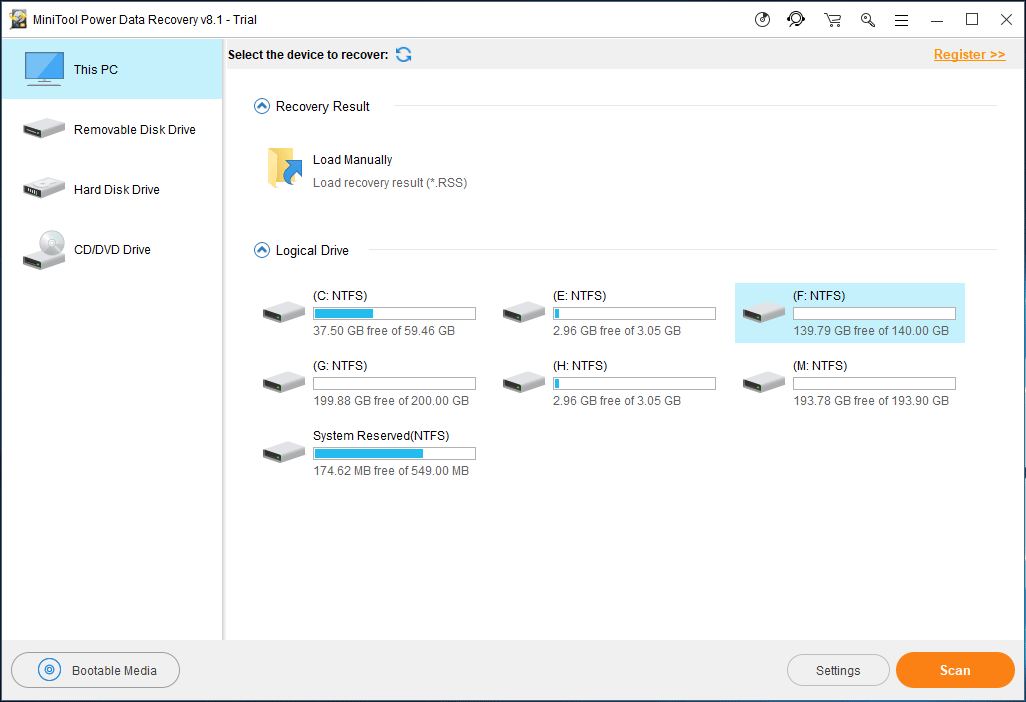Click the headset online support icon
Image resolution: width=1026 pixels, height=702 pixels.
click(x=796, y=19)
